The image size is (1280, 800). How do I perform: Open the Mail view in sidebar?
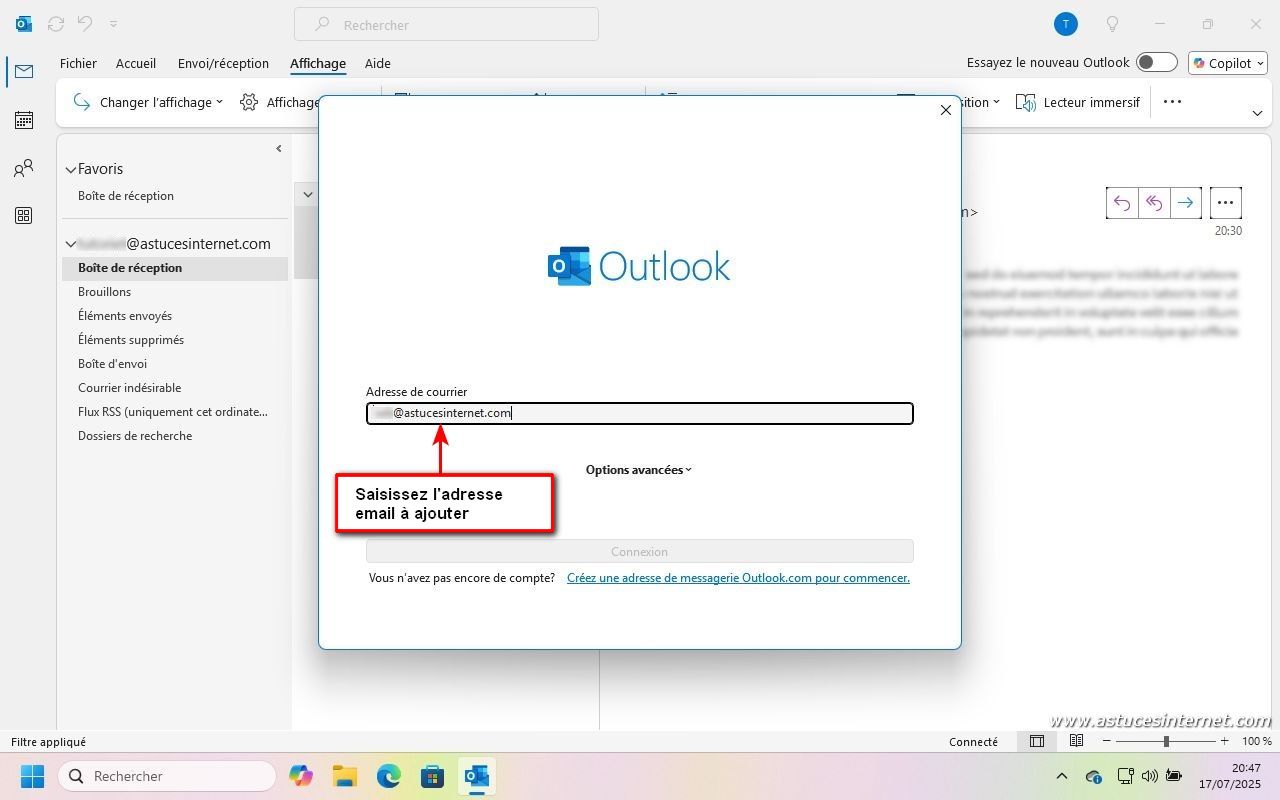tap(24, 71)
